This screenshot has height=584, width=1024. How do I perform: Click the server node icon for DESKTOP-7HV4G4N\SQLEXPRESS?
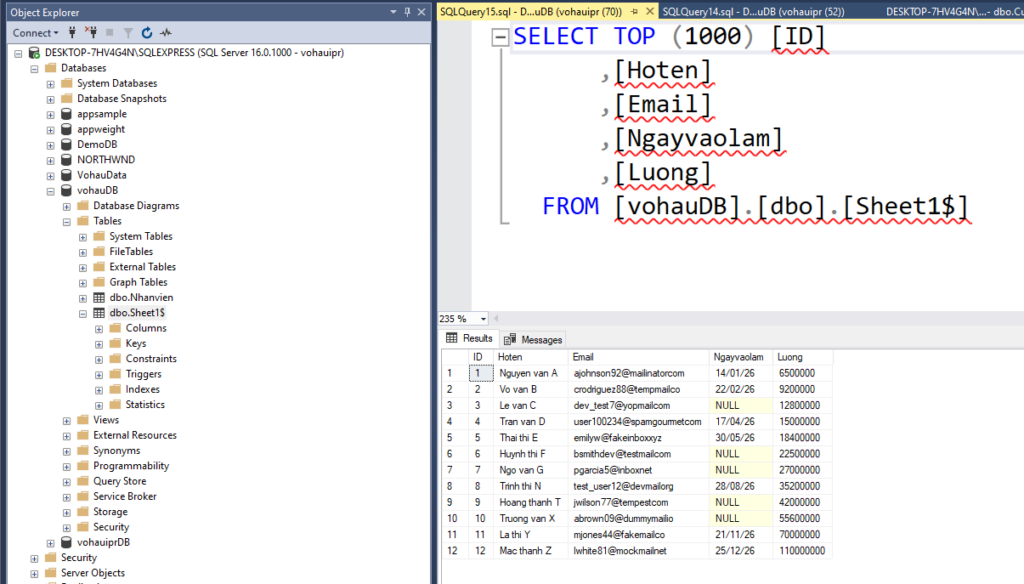click(35, 53)
